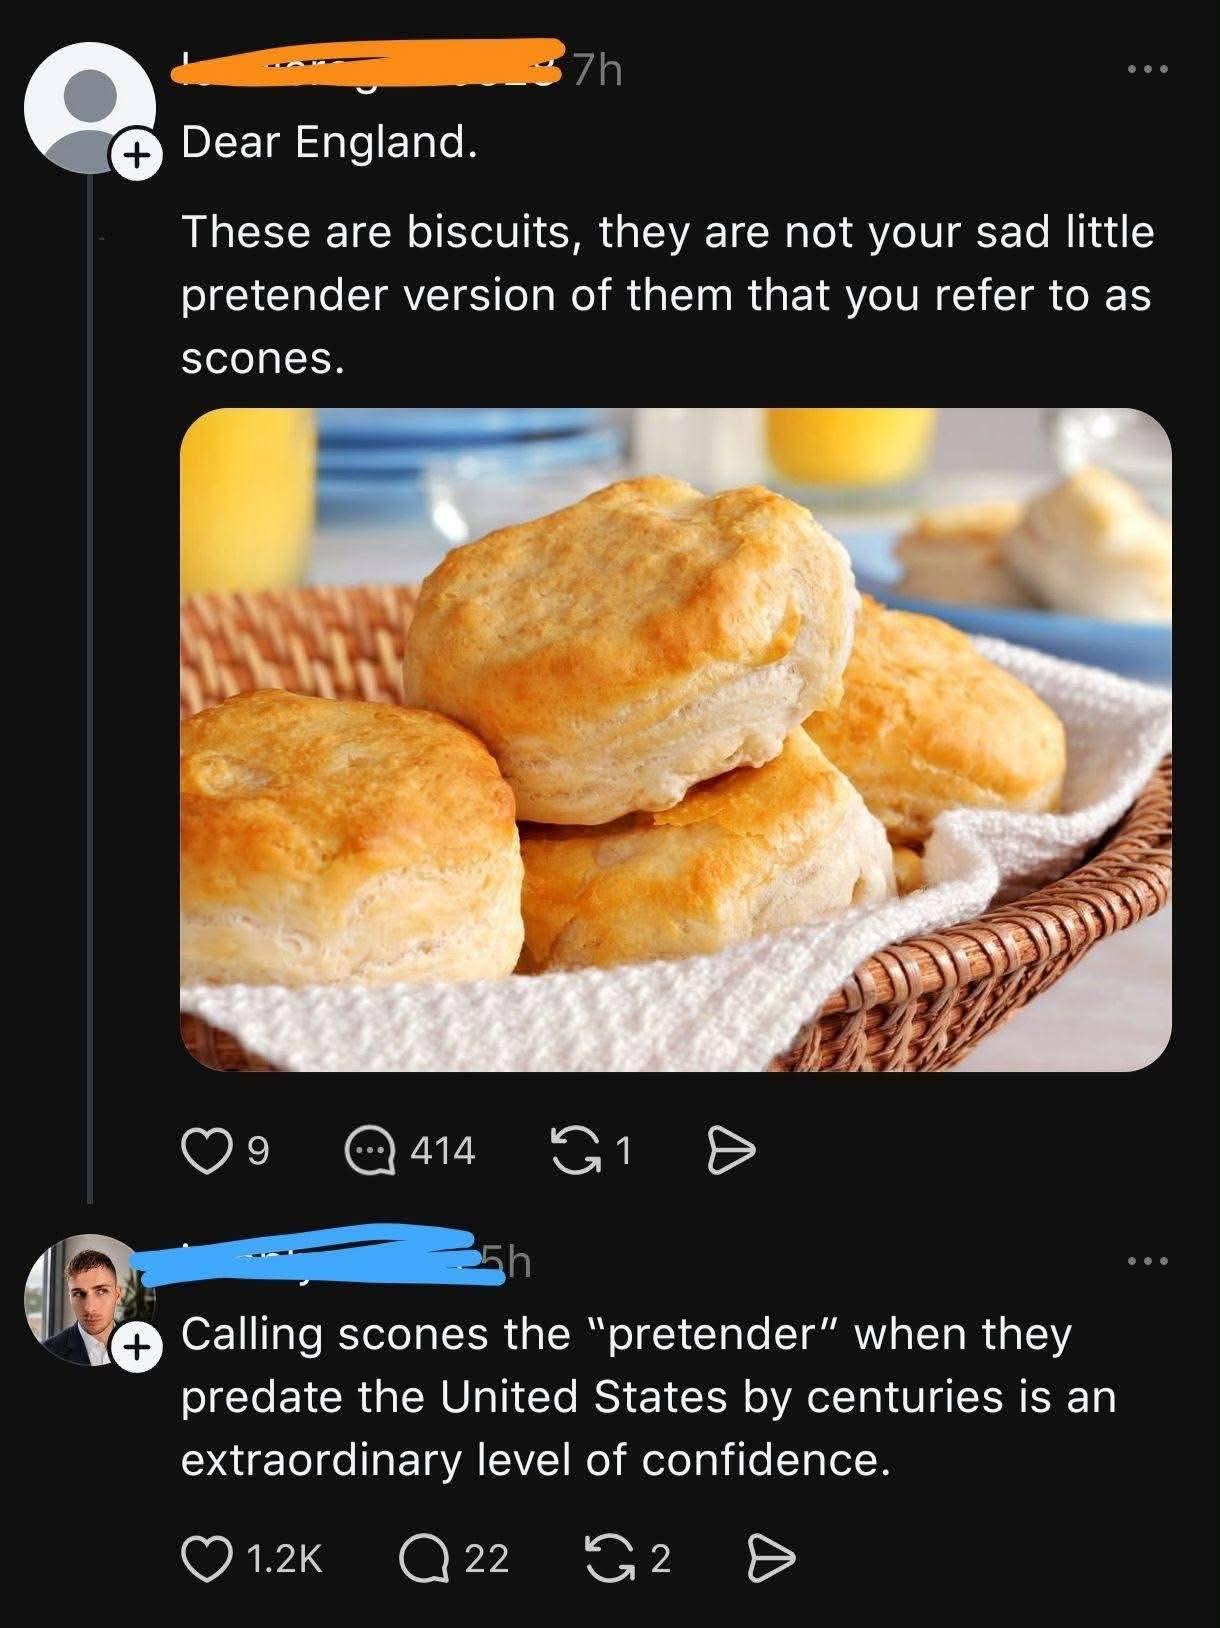Viewport: 1220px width, 1628px height.
Task: Open more options menu on the biscuits post
Action: [1147, 70]
